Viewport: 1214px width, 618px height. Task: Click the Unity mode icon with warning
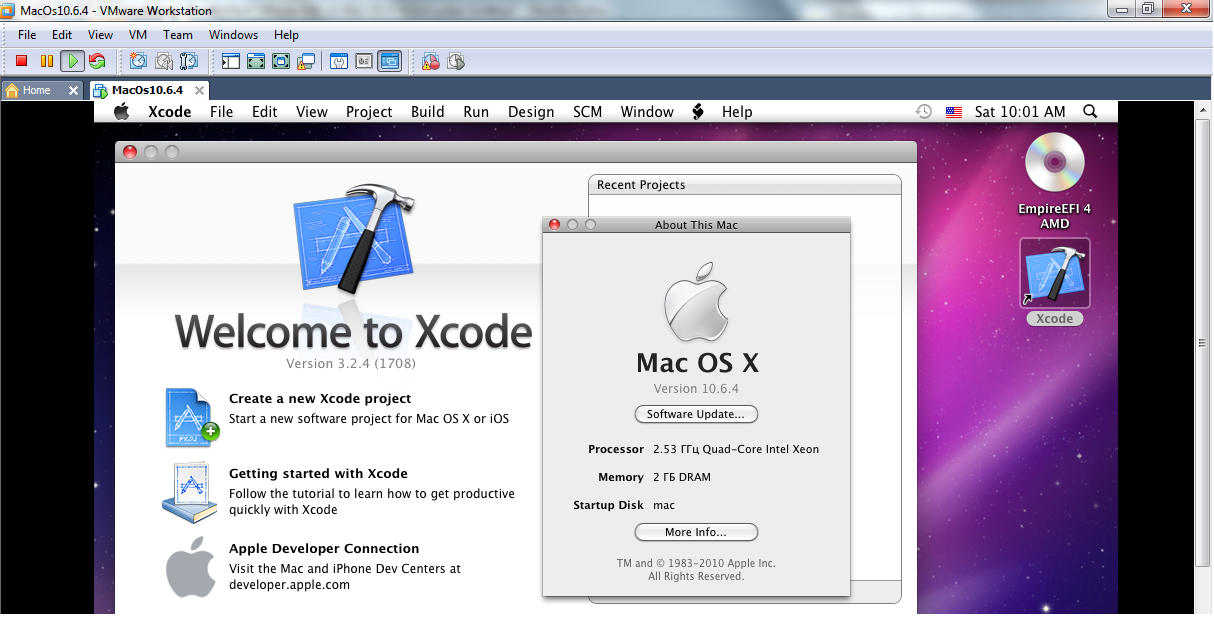[306, 62]
